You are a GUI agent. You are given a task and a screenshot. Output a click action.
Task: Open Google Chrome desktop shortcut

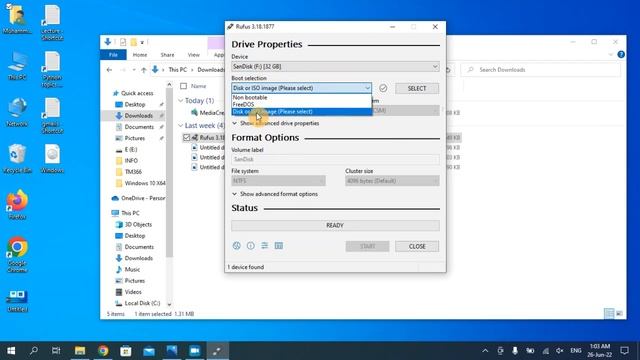(17, 253)
